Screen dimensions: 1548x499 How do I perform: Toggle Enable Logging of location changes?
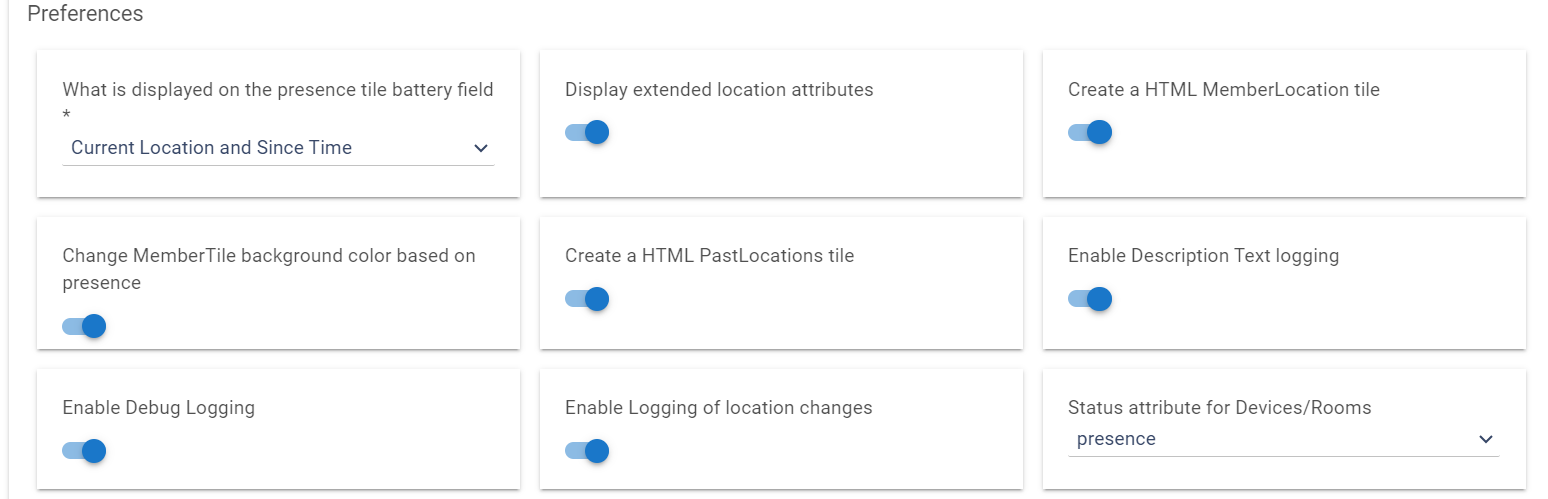587,451
